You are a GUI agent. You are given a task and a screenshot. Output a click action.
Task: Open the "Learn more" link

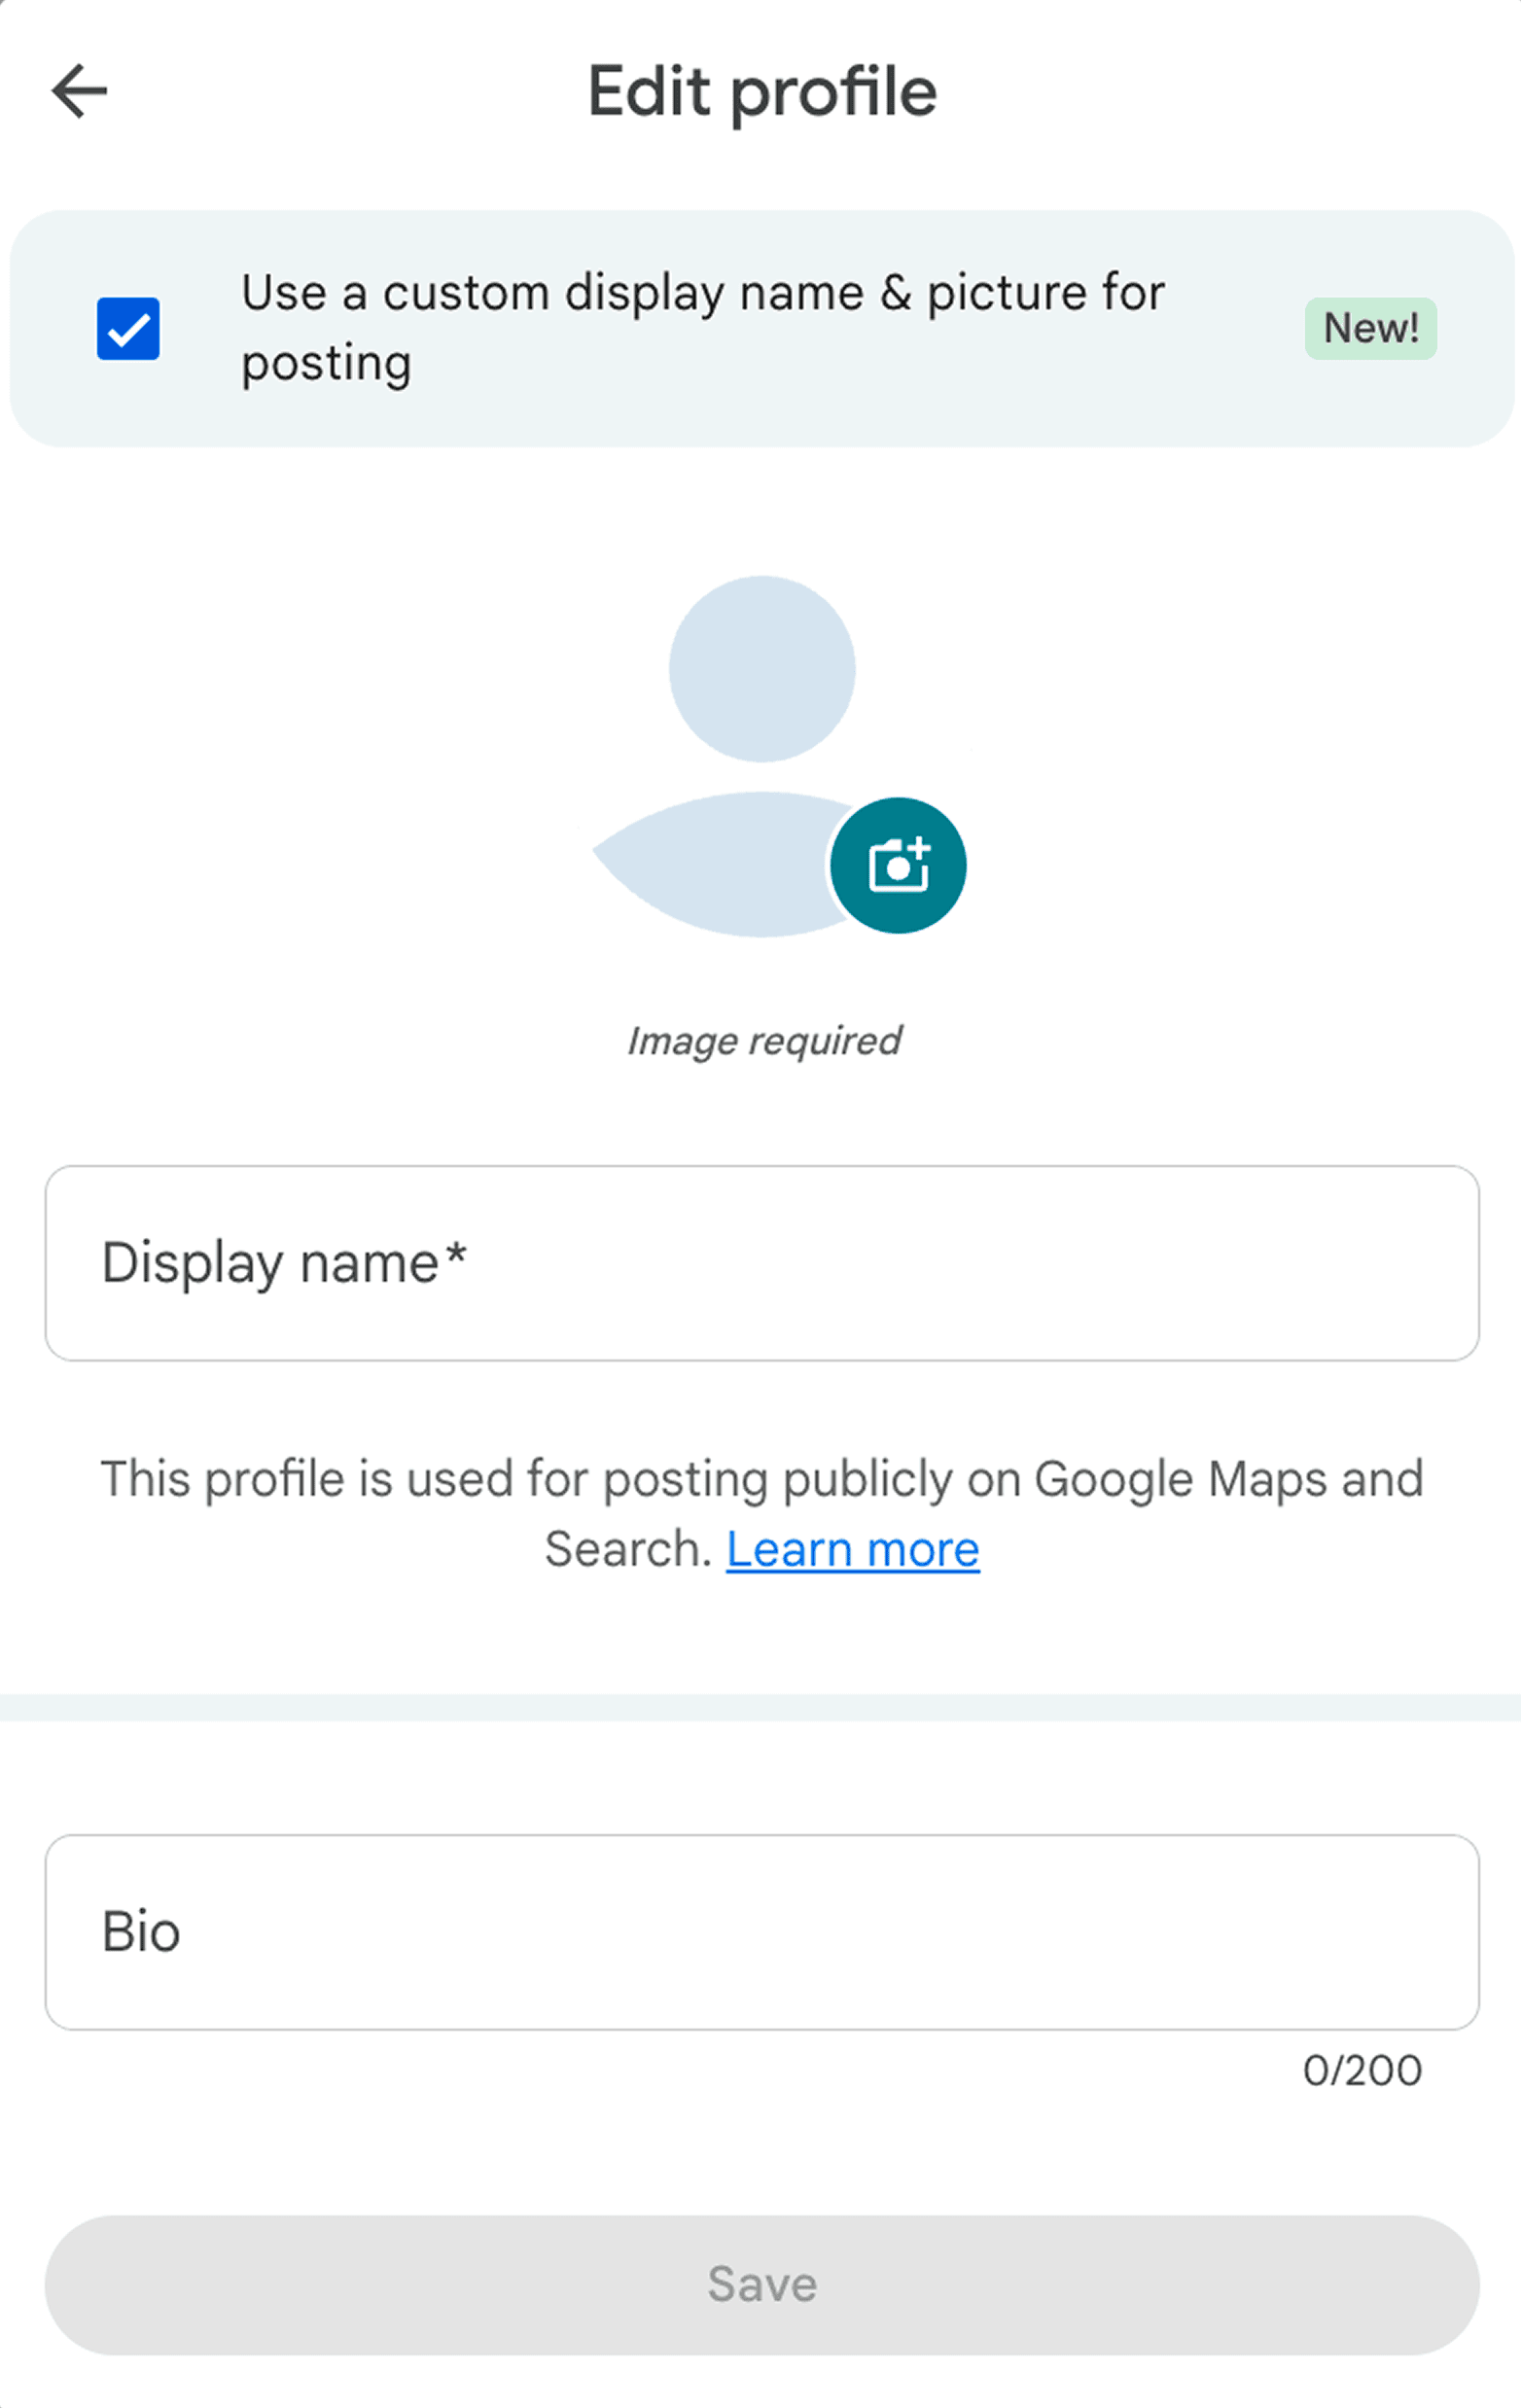(x=852, y=1550)
